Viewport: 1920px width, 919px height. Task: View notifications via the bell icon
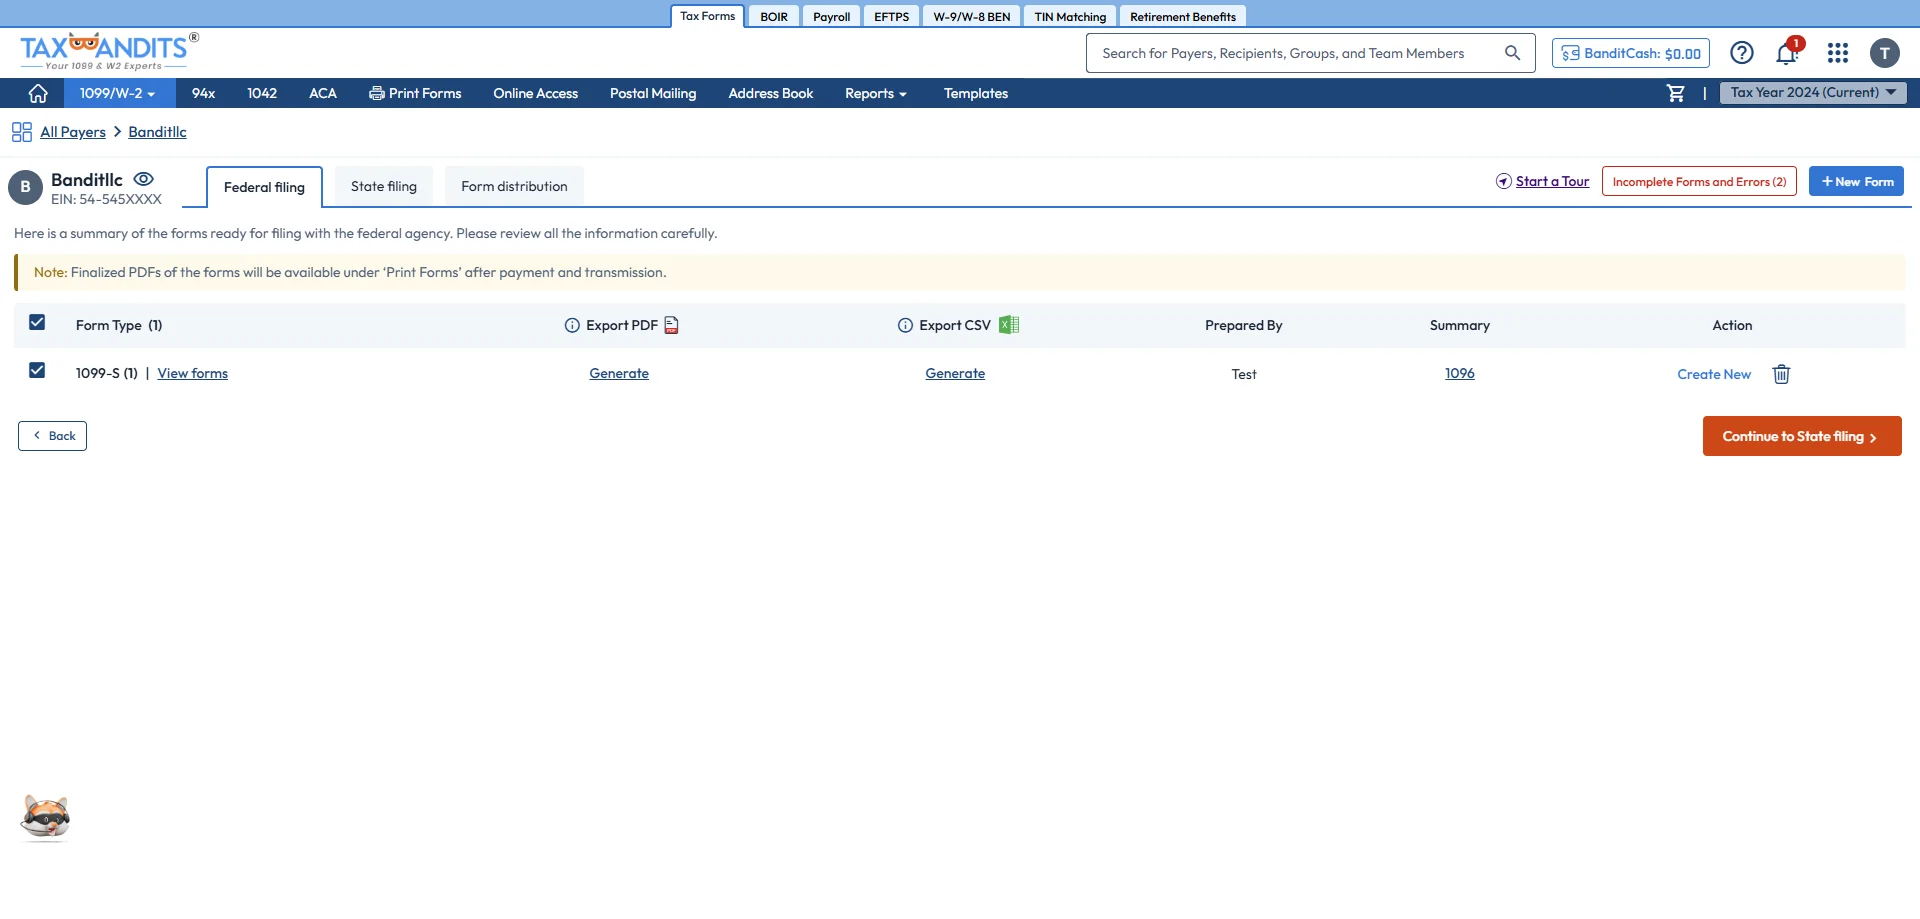pos(1787,53)
